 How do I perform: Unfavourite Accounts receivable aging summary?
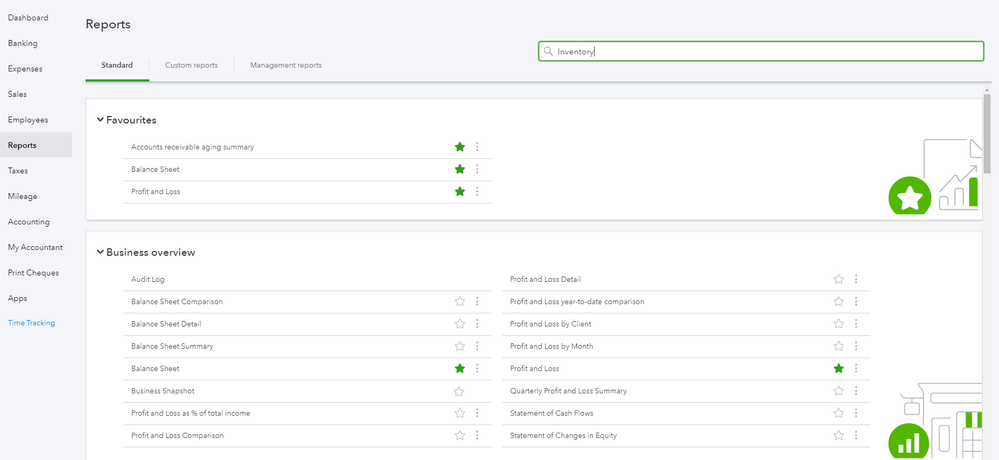tap(460, 147)
